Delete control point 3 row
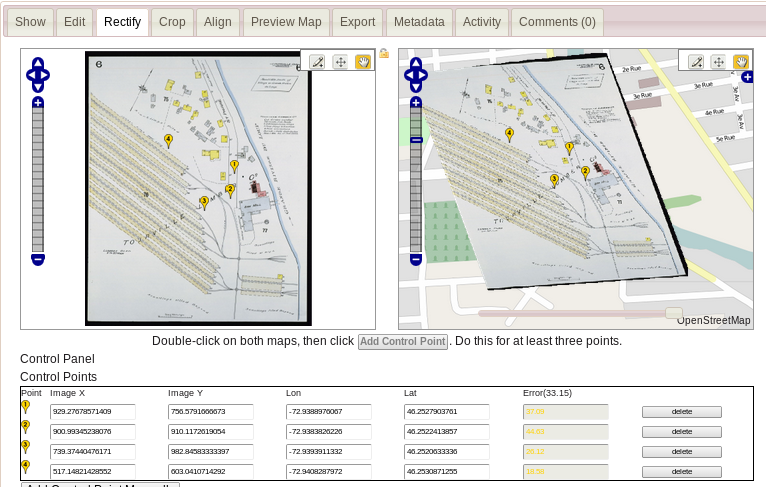 [x=681, y=452]
